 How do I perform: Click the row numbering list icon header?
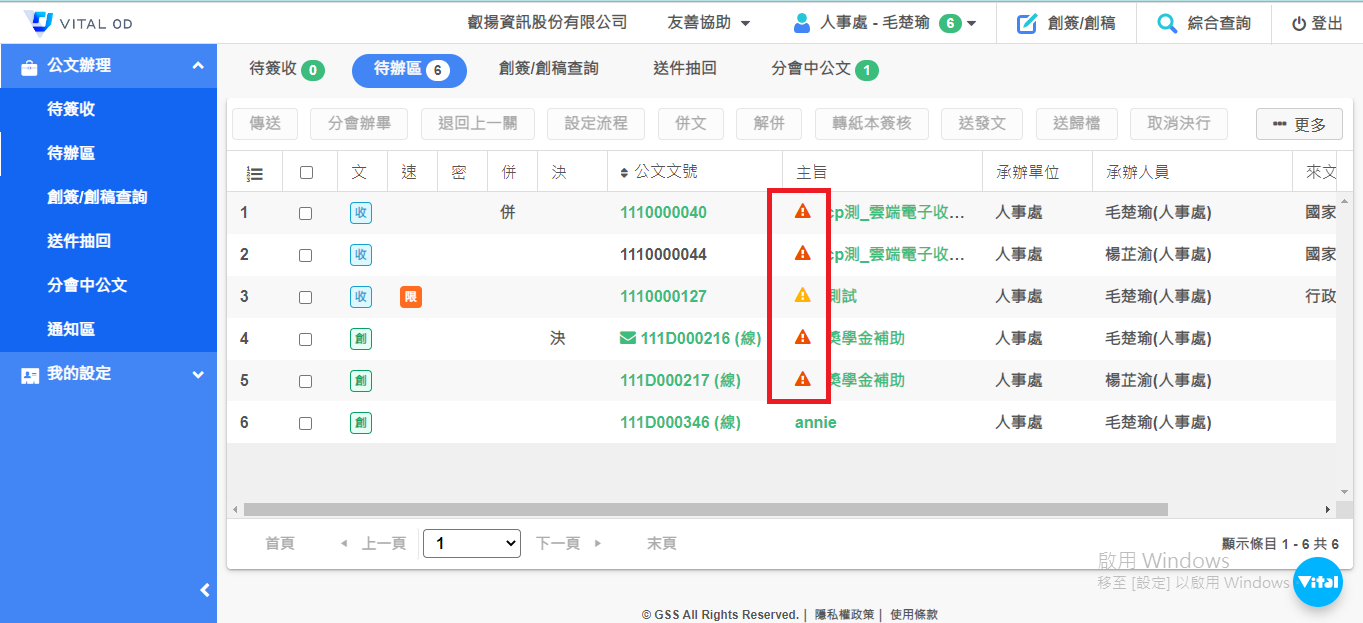point(255,173)
